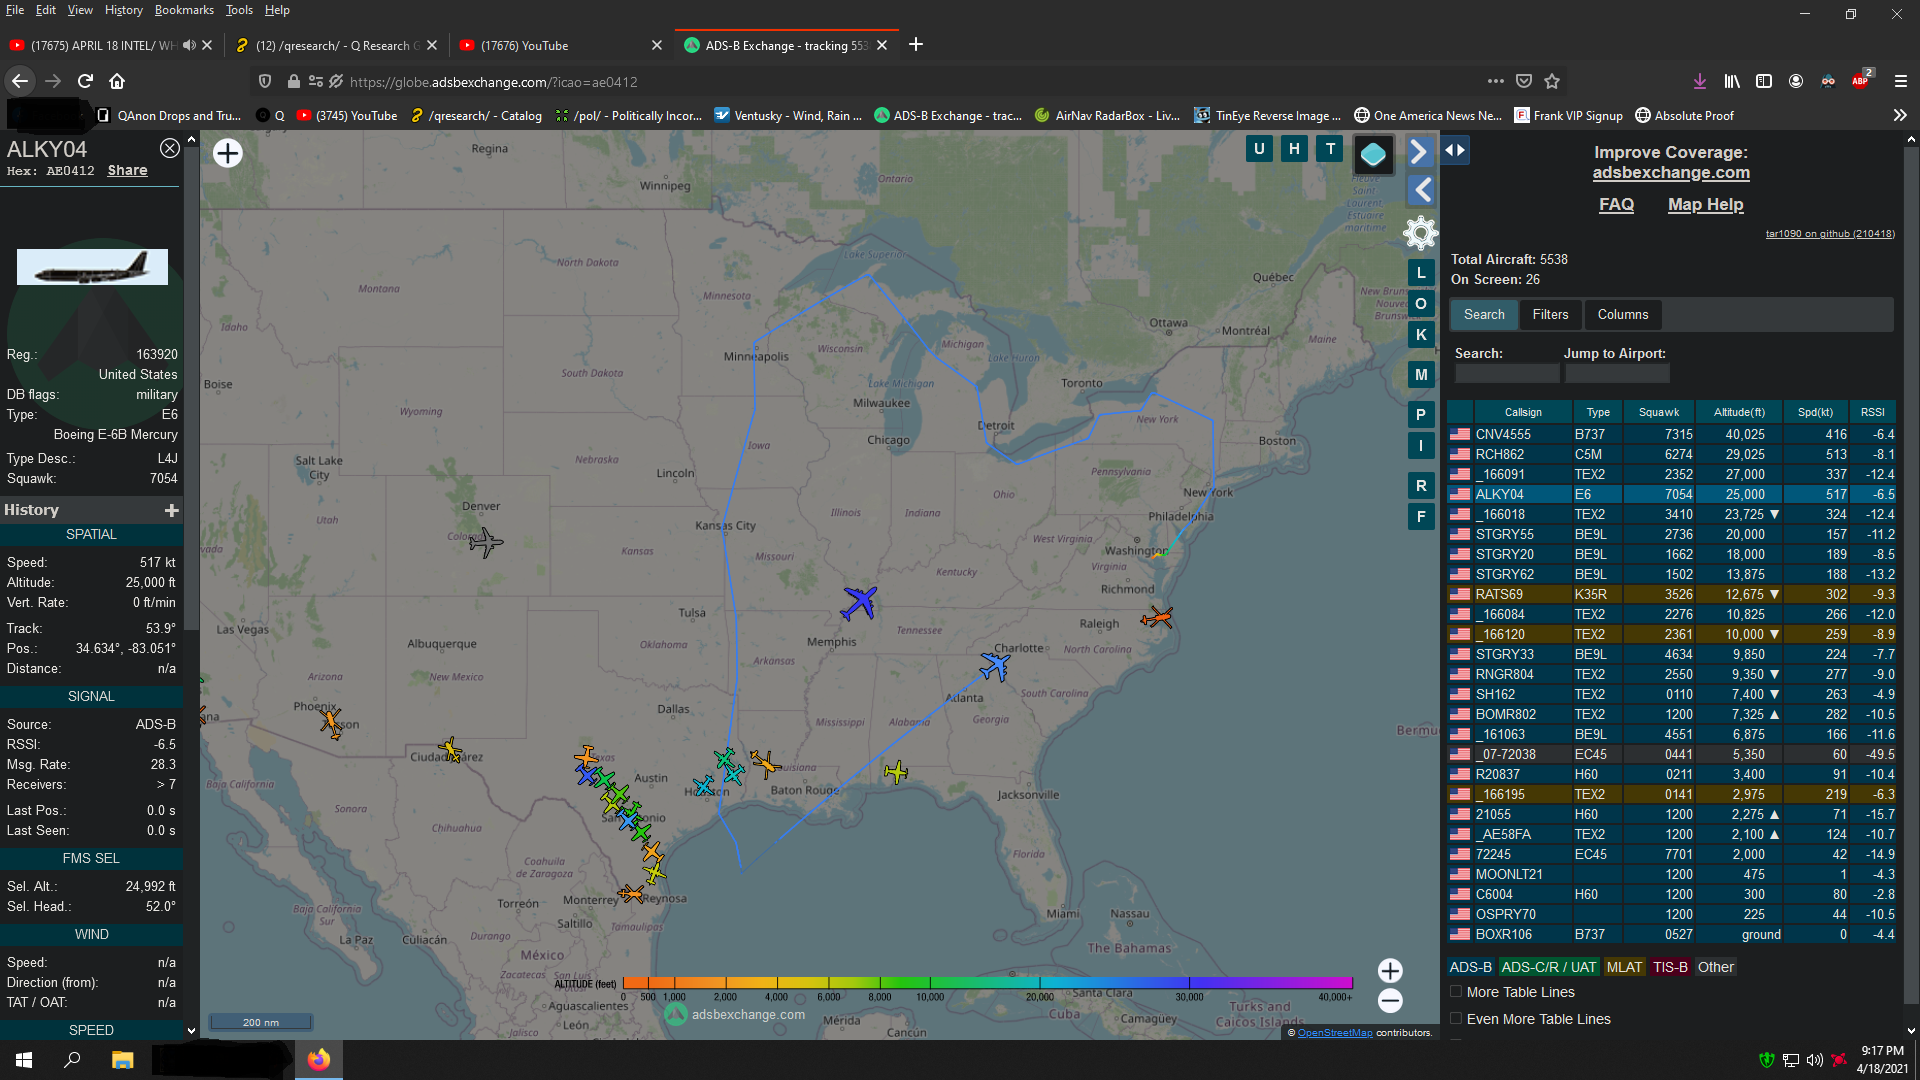1920x1080 pixels.
Task: Click the ADS-B legend color swatch
Action: (x=1470, y=967)
